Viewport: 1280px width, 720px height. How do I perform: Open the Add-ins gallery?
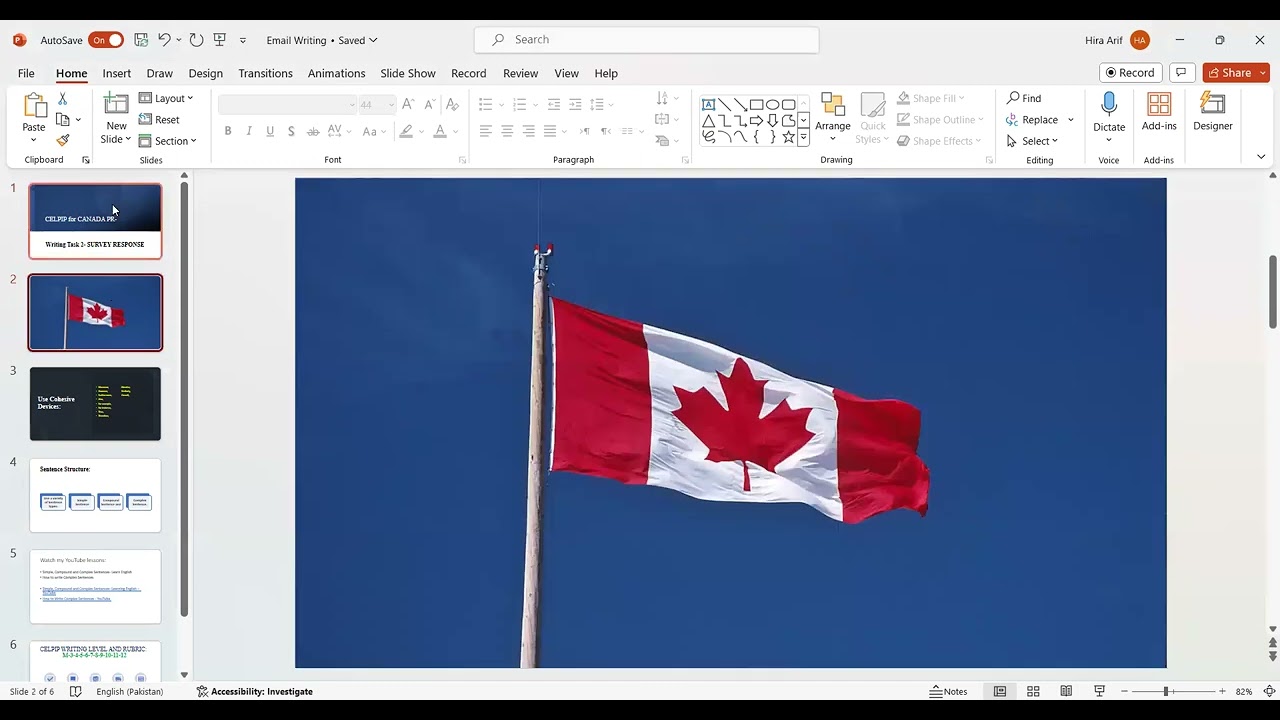(1159, 112)
